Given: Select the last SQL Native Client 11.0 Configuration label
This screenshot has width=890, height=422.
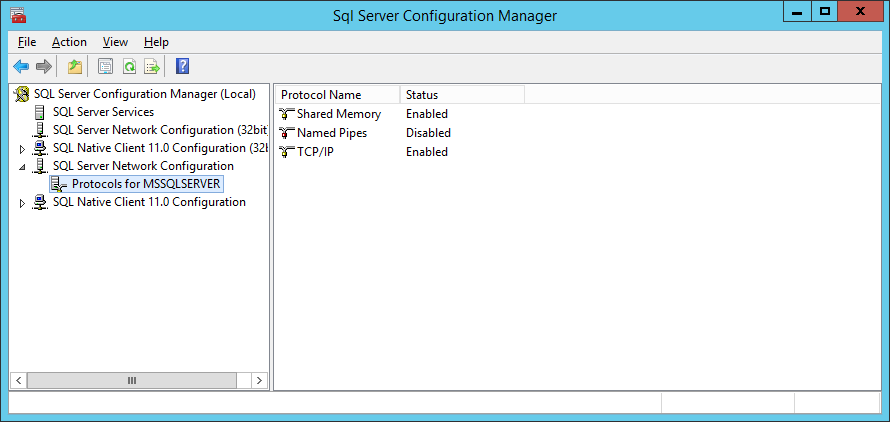Looking at the screenshot, I should click(x=149, y=202).
